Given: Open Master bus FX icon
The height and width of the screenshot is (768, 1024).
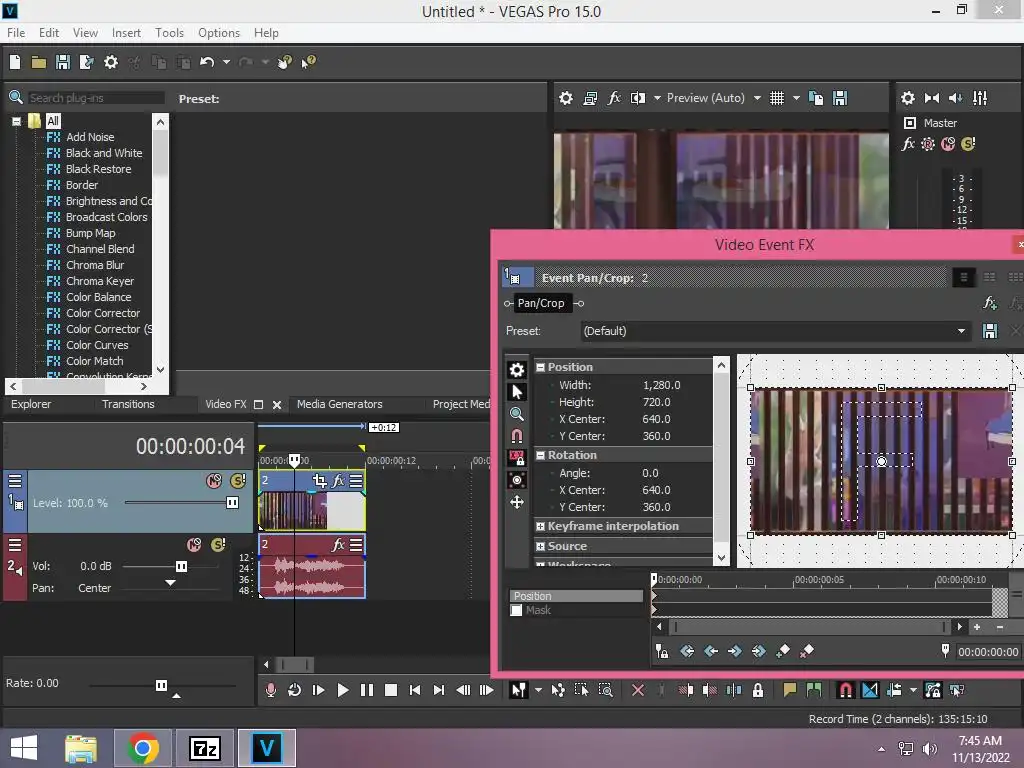Looking at the screenshot, I should point(908,144).
